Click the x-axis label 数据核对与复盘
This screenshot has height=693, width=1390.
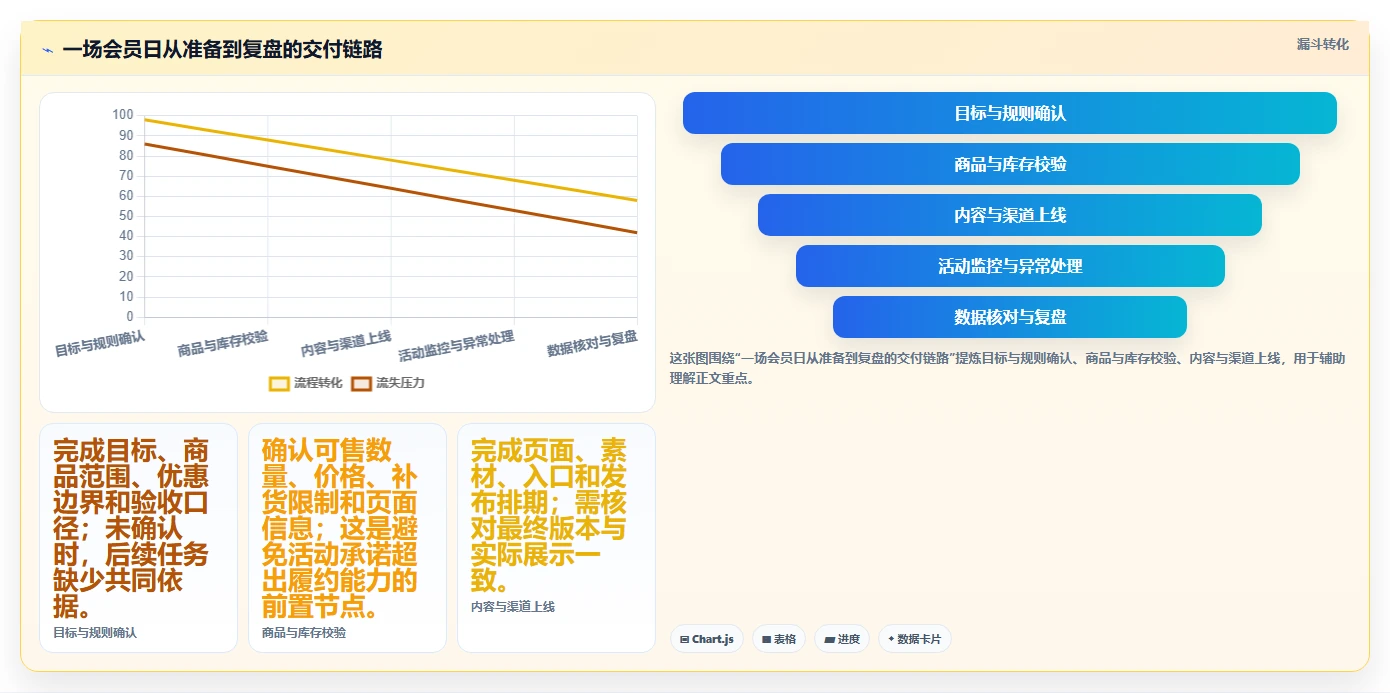[592, 343]
